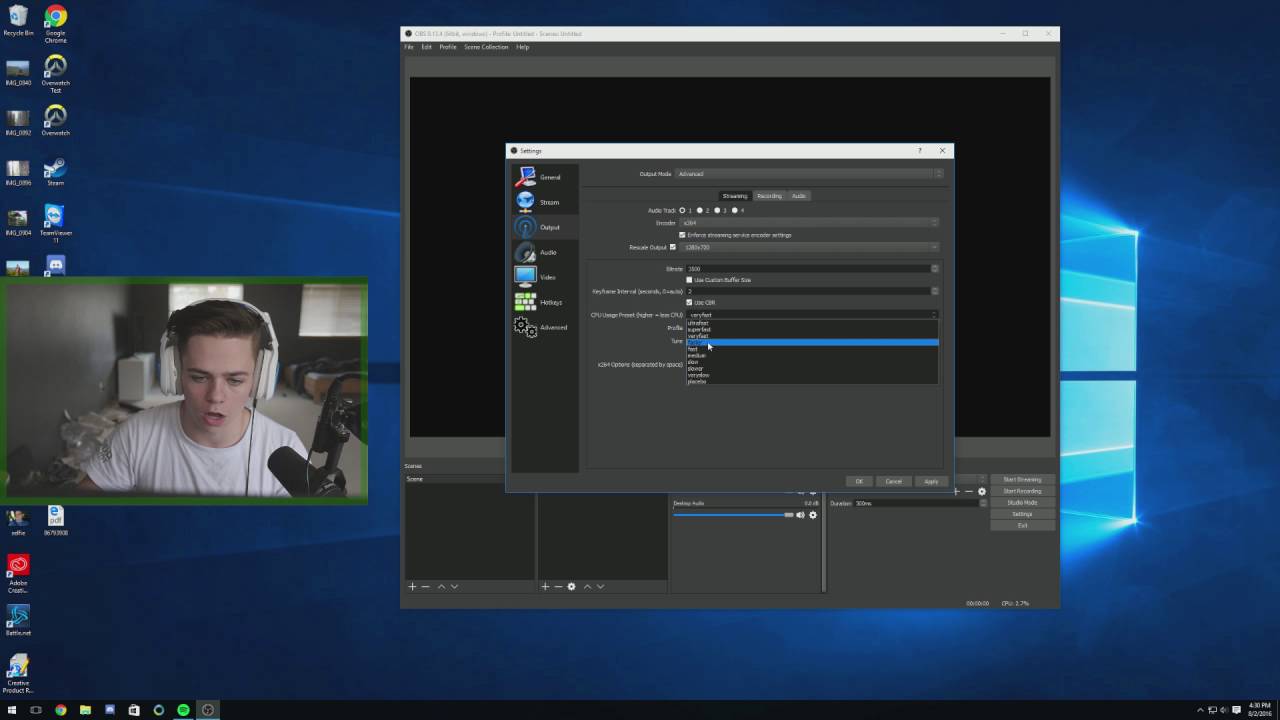The width and height of the screenshot is (1280, 720).
Task: Toggle Rescale Output checkbox
Action: tap(673, 247)
